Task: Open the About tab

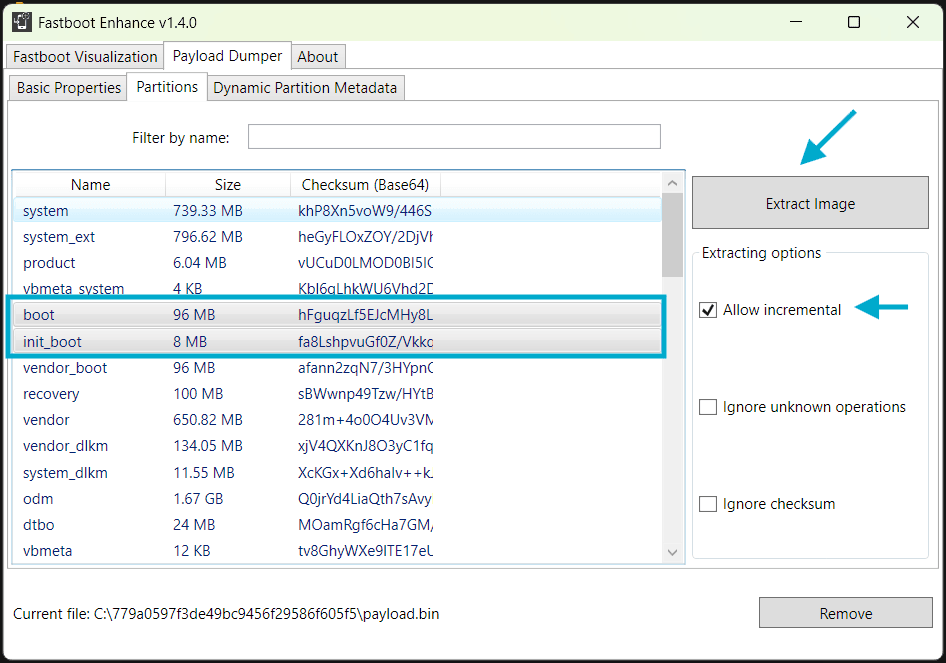Action: (x=318, y=57)
